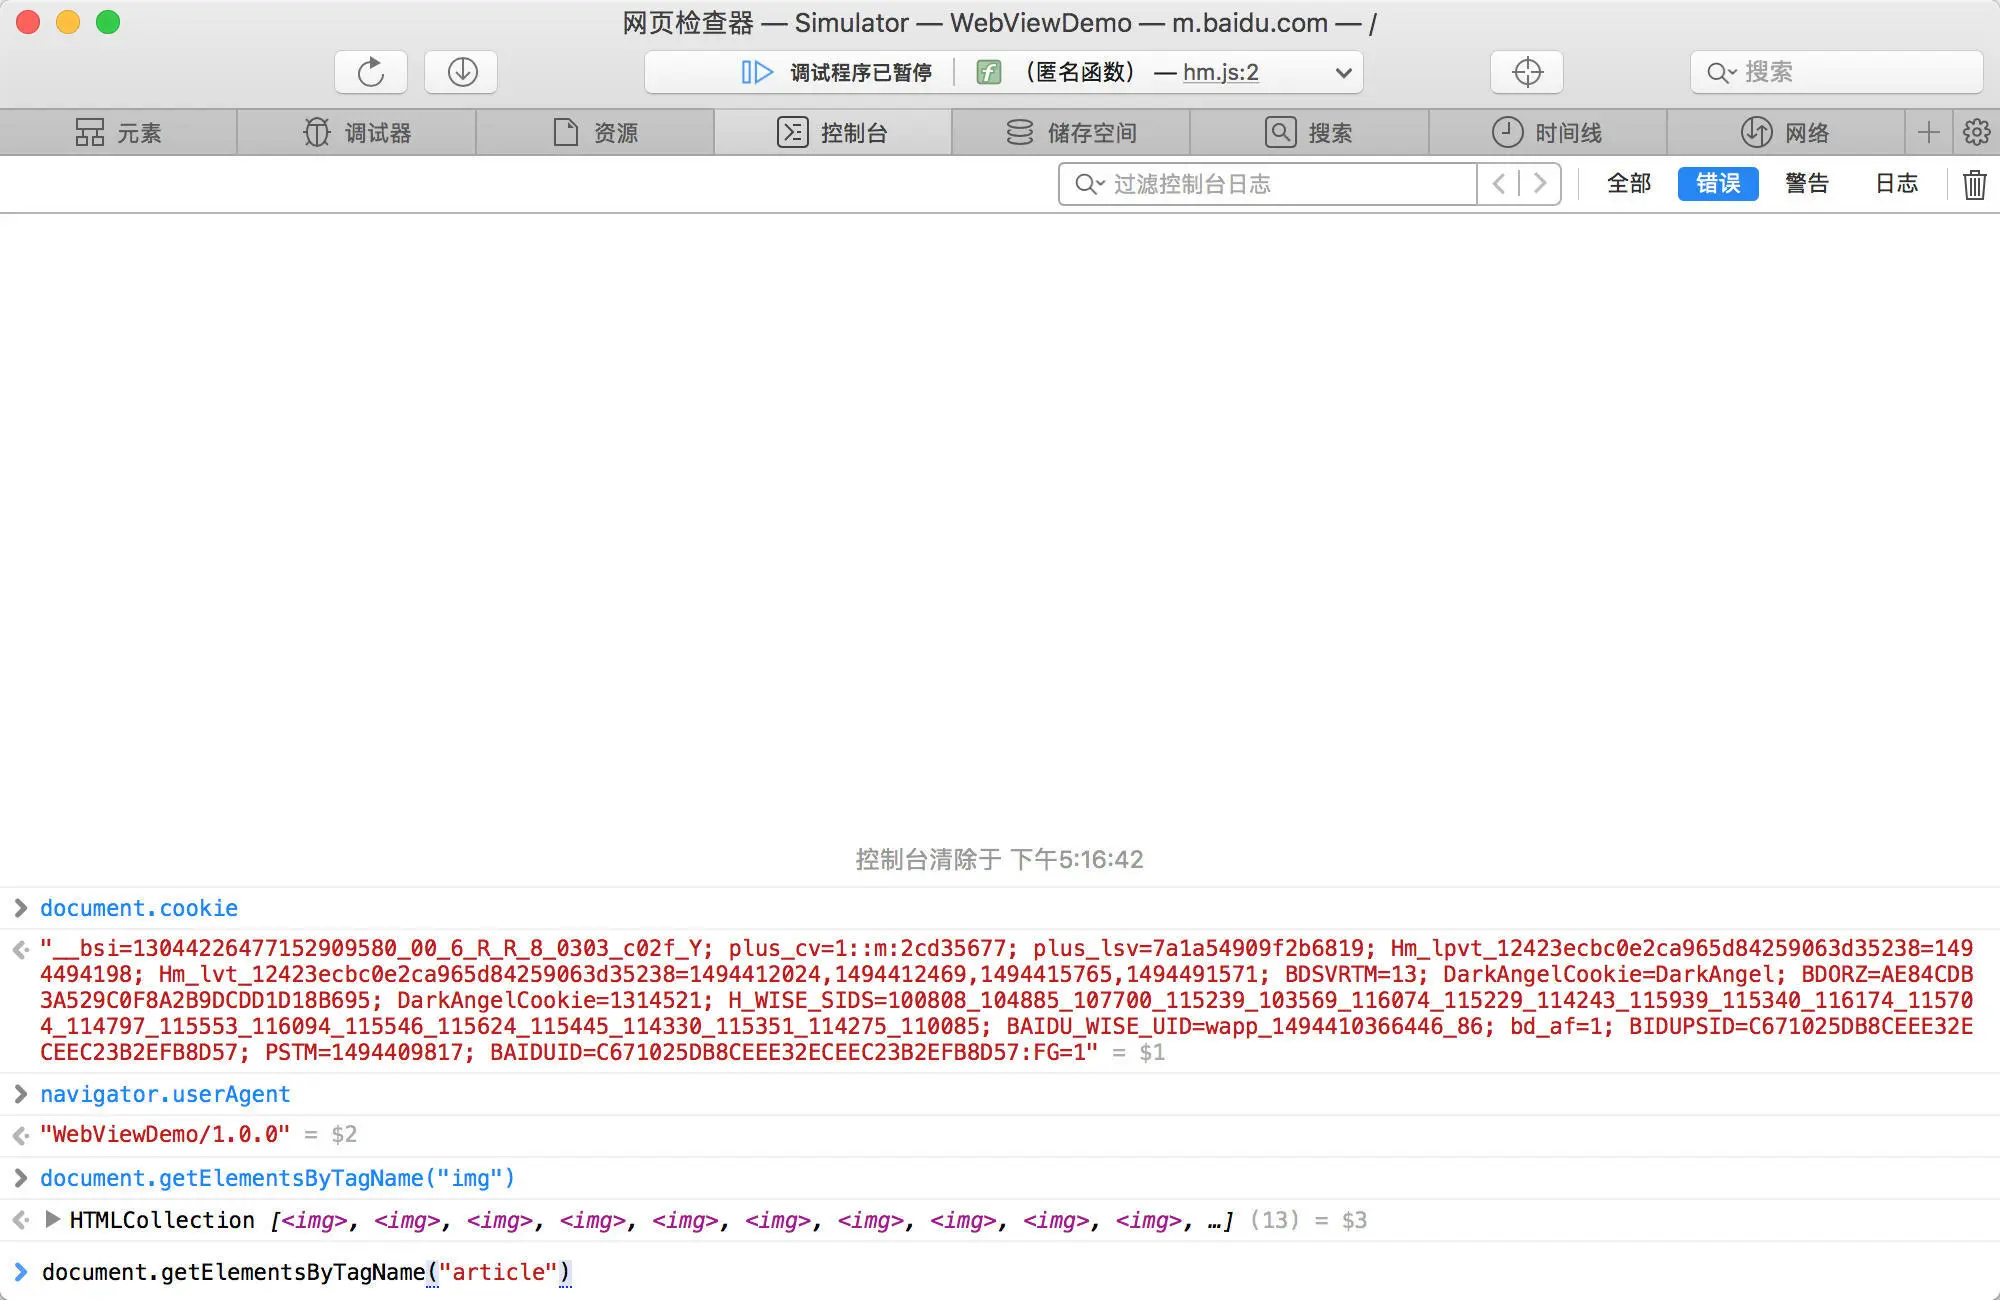The height and width of the screenshot is (1300, 2000).
Task: Click the reload page icon
Action: [371, 72]
